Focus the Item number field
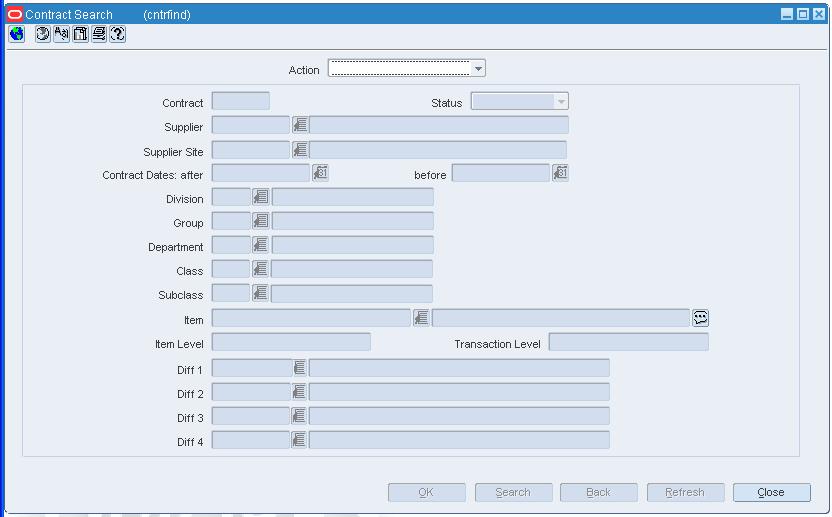The image size is (832, 517). pos(311,318)
